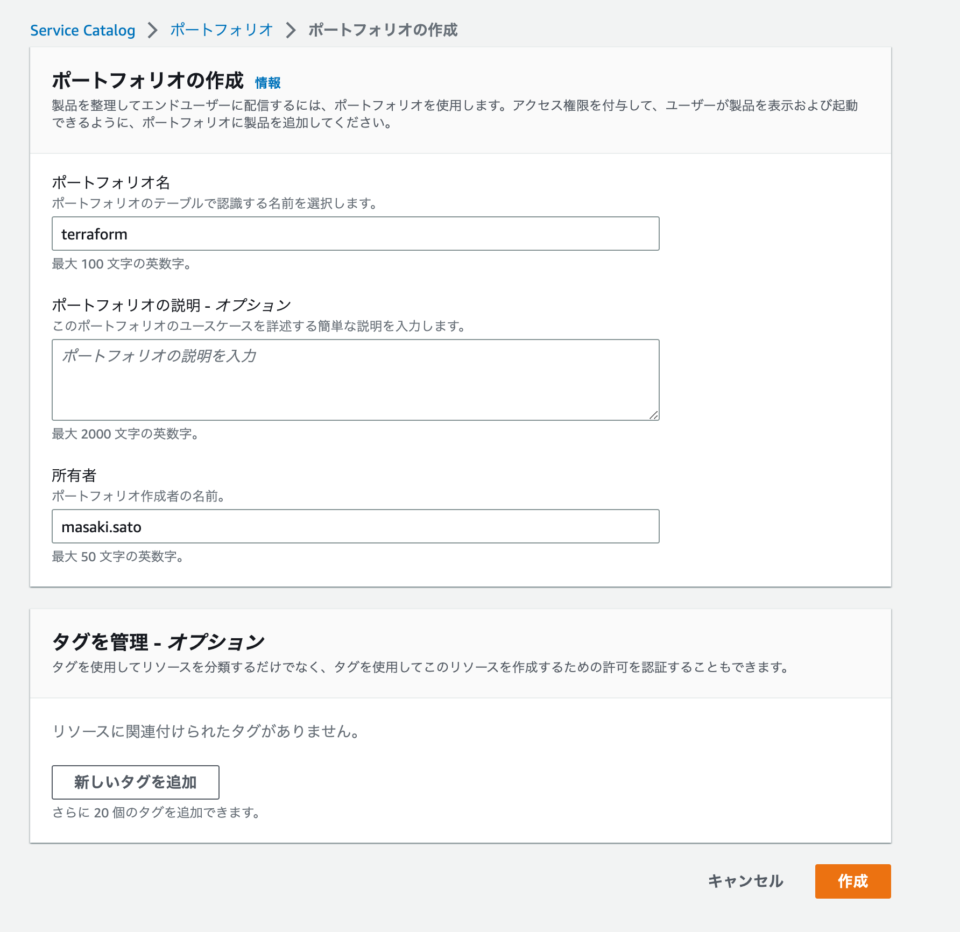Click the ポートフォリオの説明 - オプション label
Viewport: 960px width, 932px height.
click(171, 305)
